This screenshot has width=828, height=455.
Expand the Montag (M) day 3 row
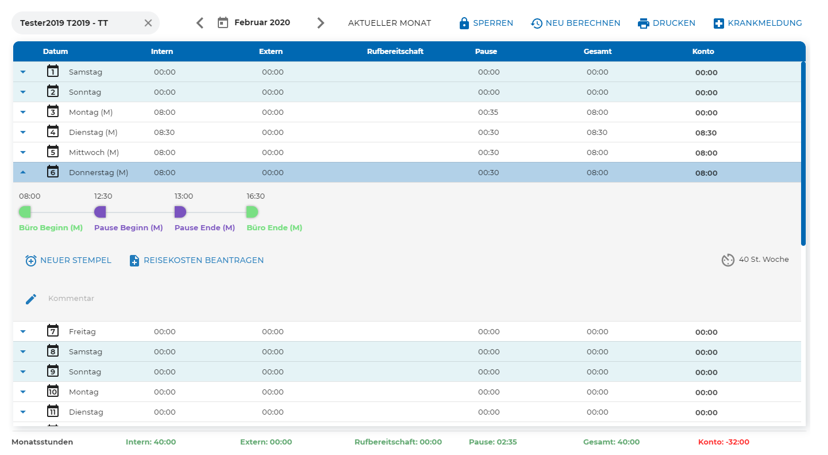tap(23, 113)
